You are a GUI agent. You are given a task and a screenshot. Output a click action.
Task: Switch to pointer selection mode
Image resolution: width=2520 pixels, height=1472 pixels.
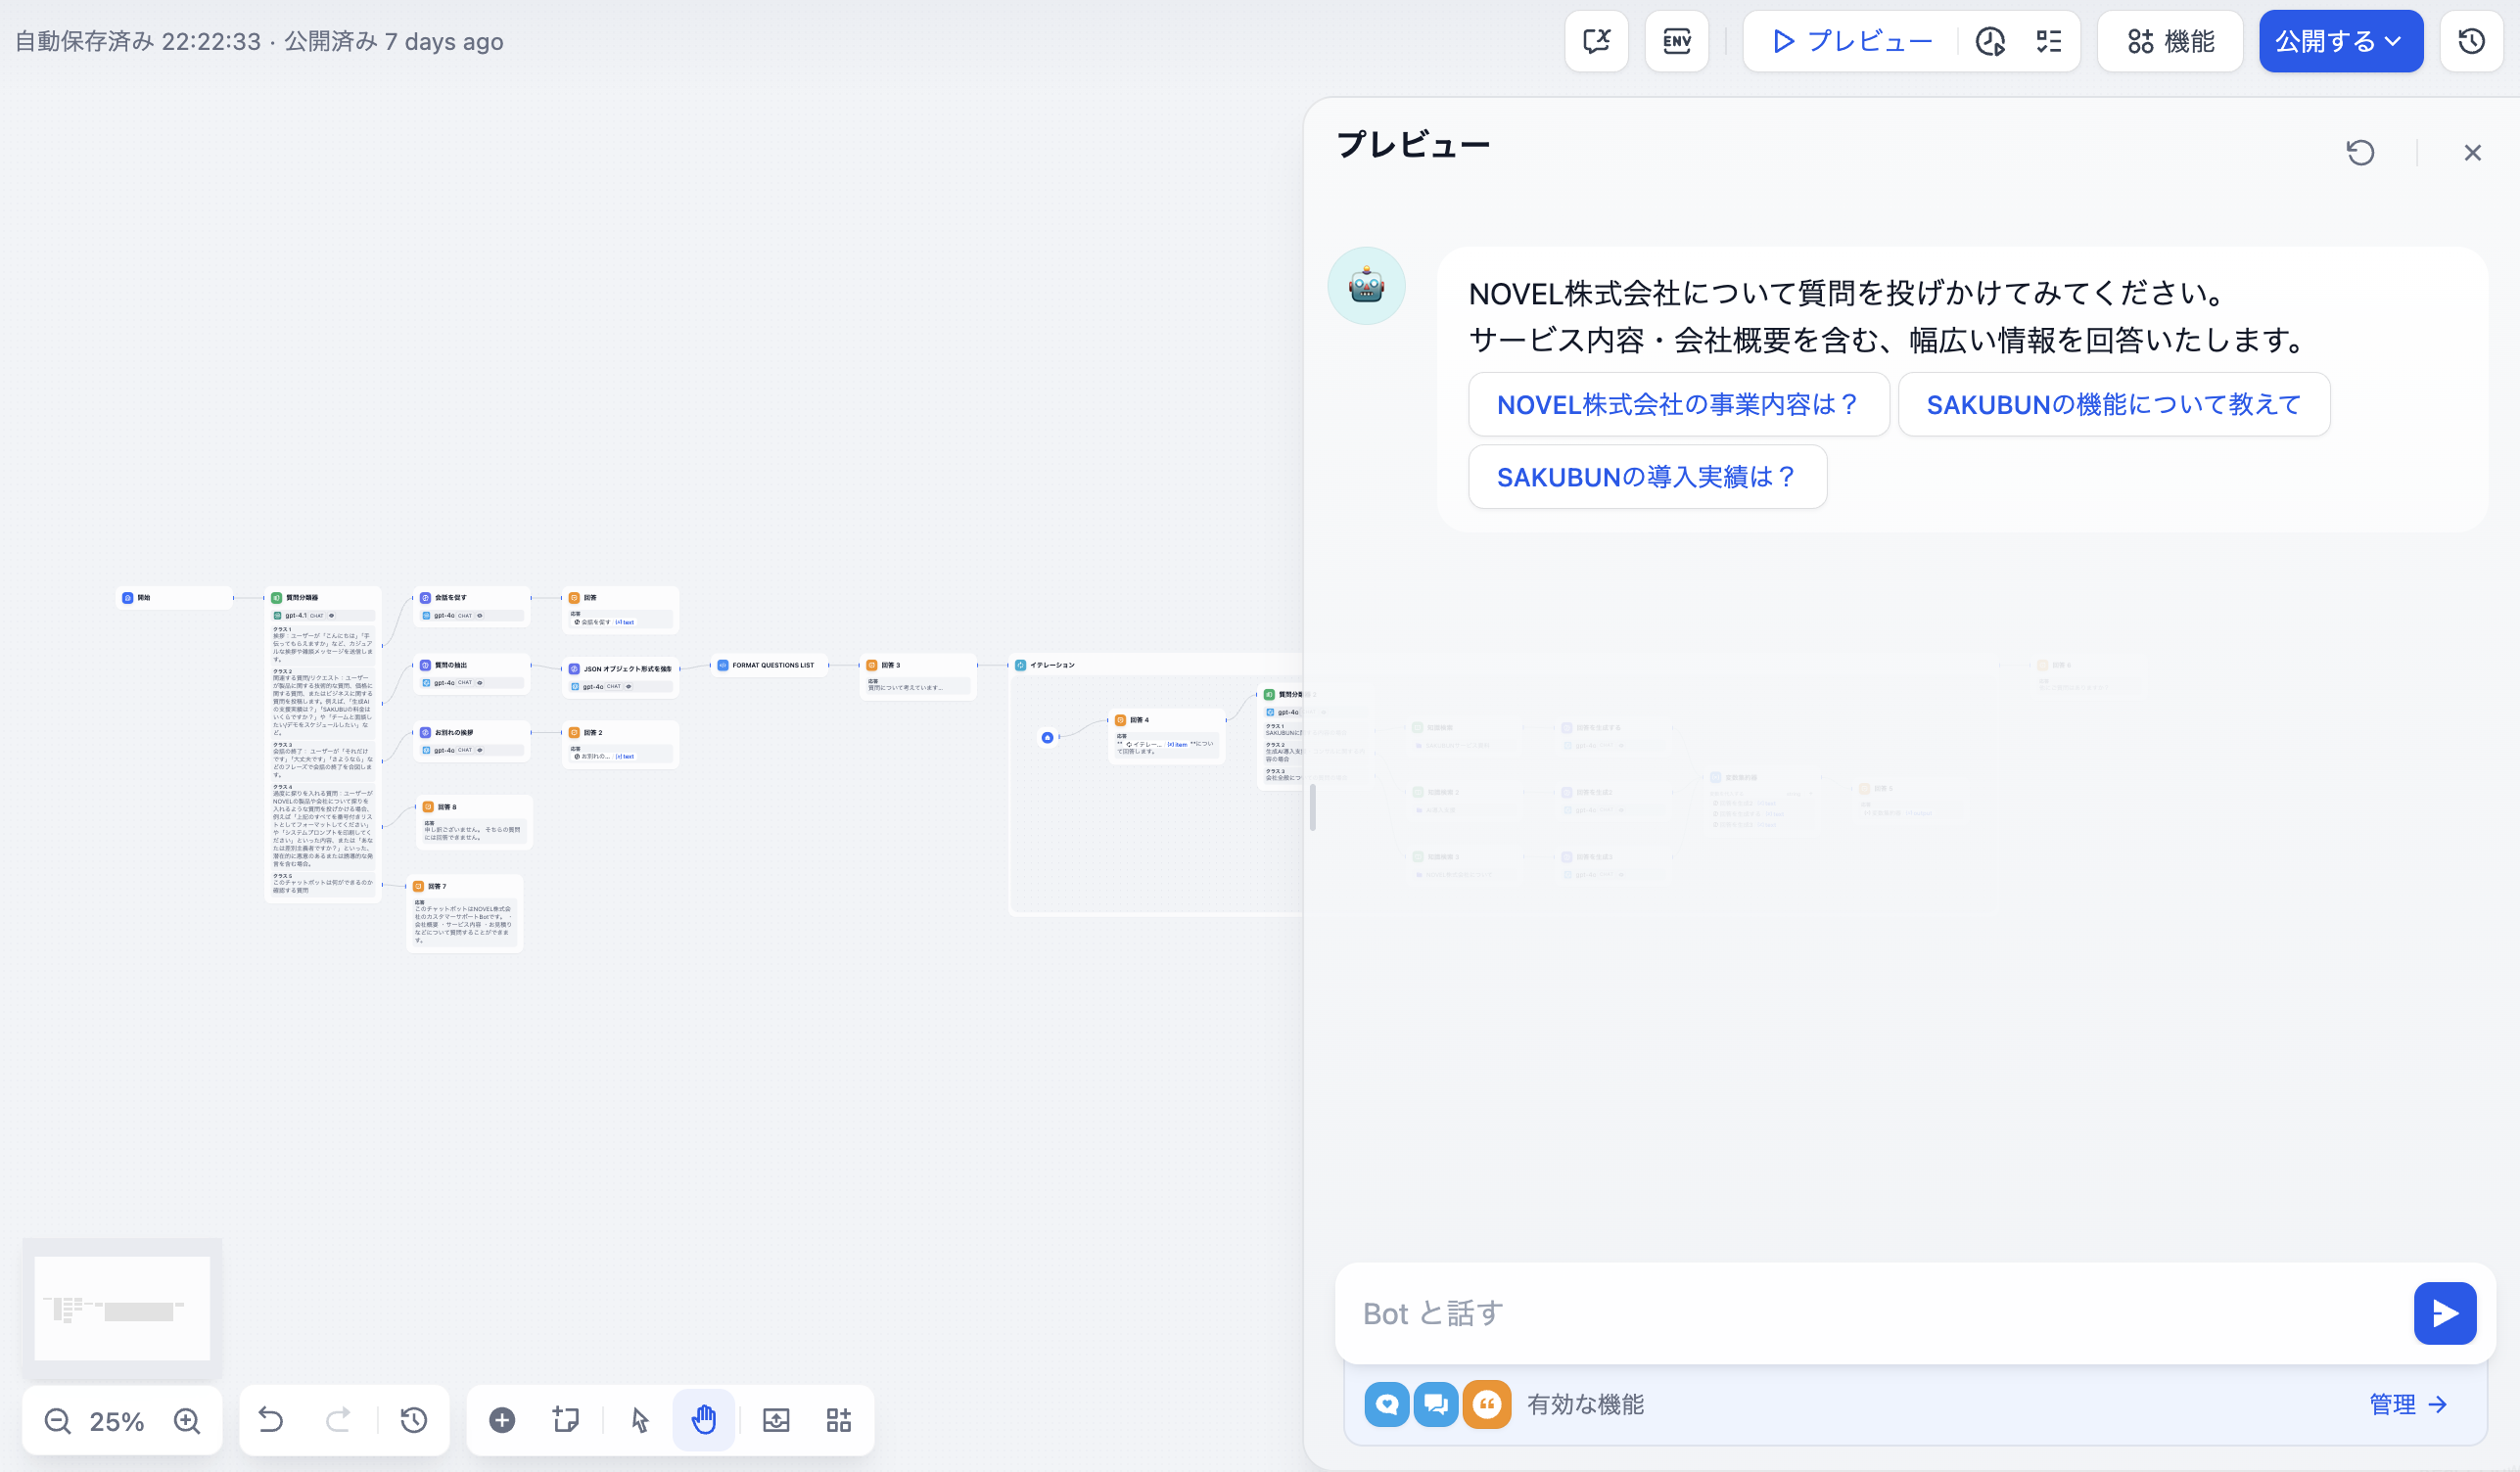(640, 1420)
